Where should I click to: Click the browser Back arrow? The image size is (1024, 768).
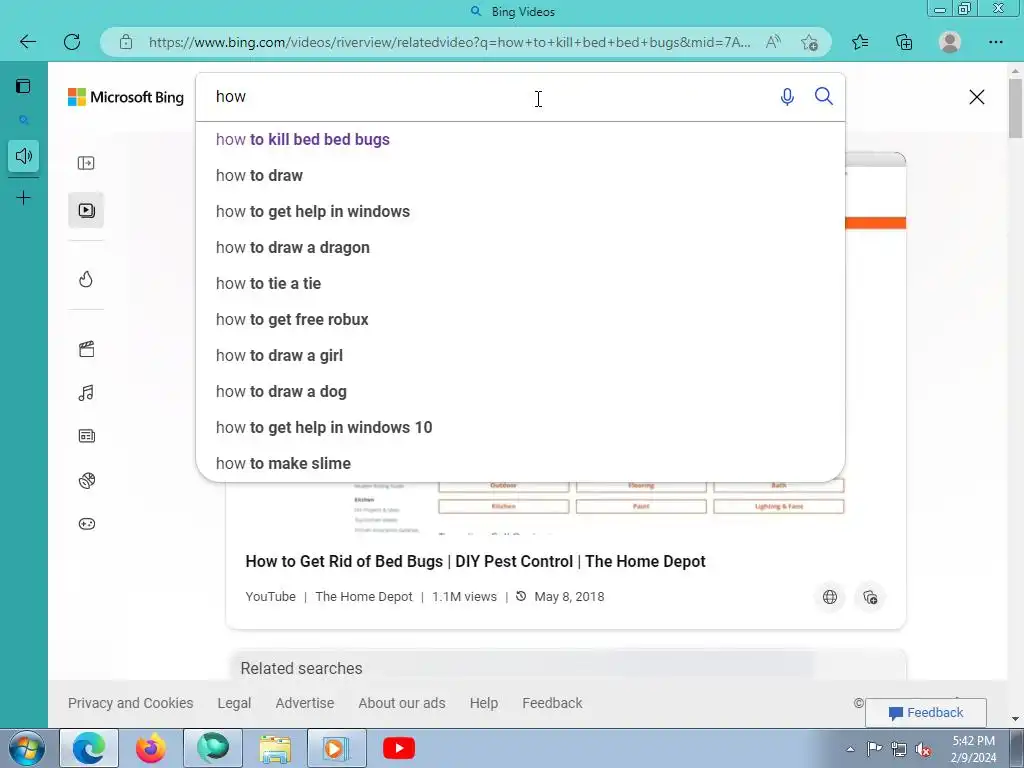coord(27,42)
